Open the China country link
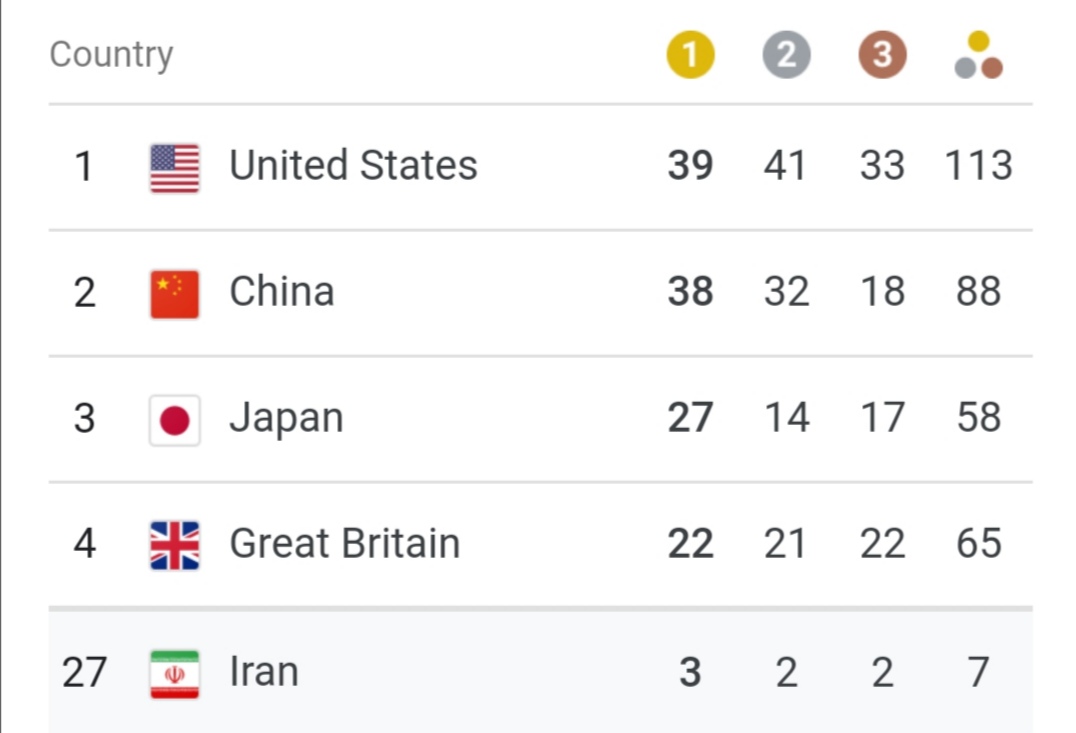Viewport: 1076px width, 733px height. pos(281,292)
